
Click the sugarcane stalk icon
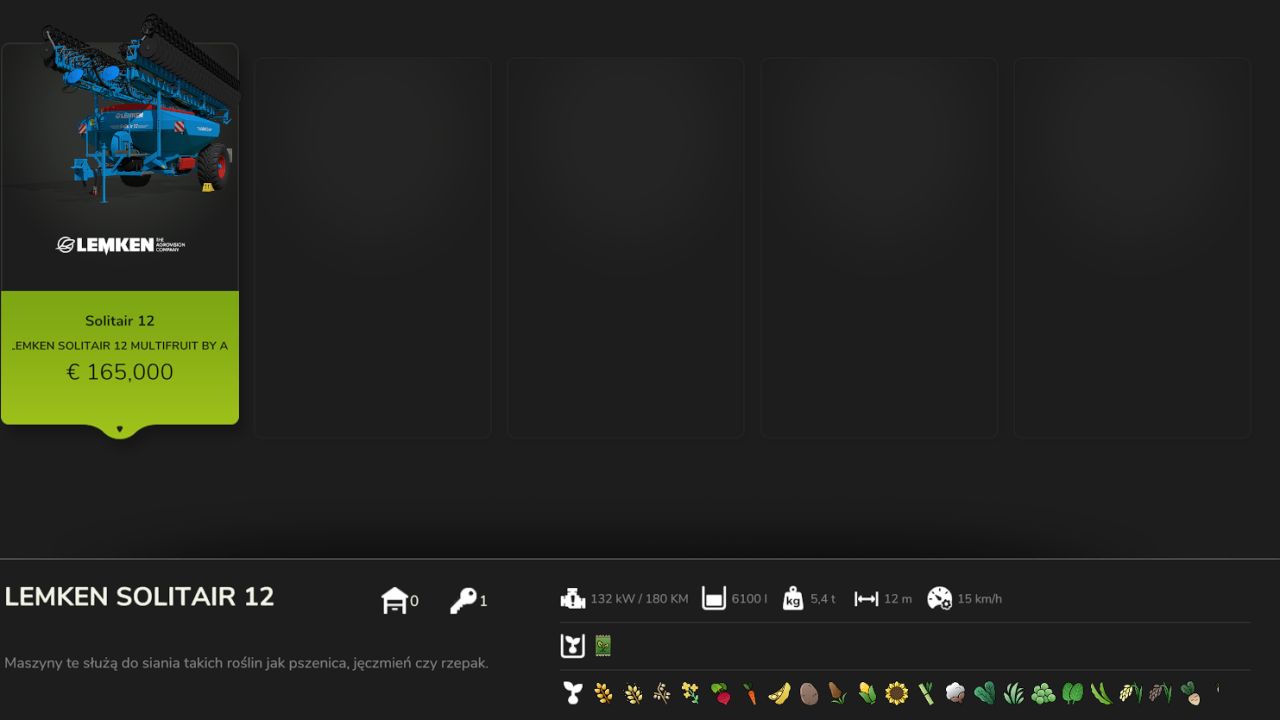(x=926, y=692)
